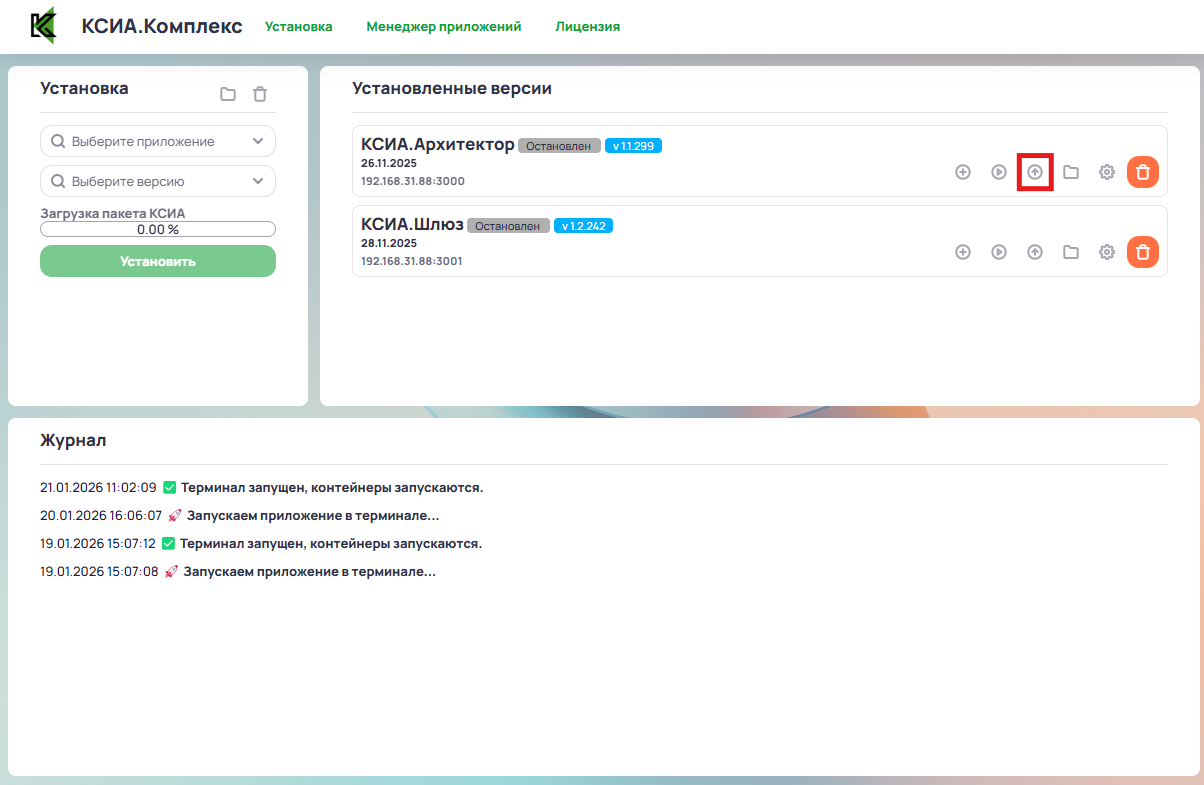Click the КСИА.Комплекс logo
The height and width of the screenshot is (785, 1204).
tap(43, 26)
